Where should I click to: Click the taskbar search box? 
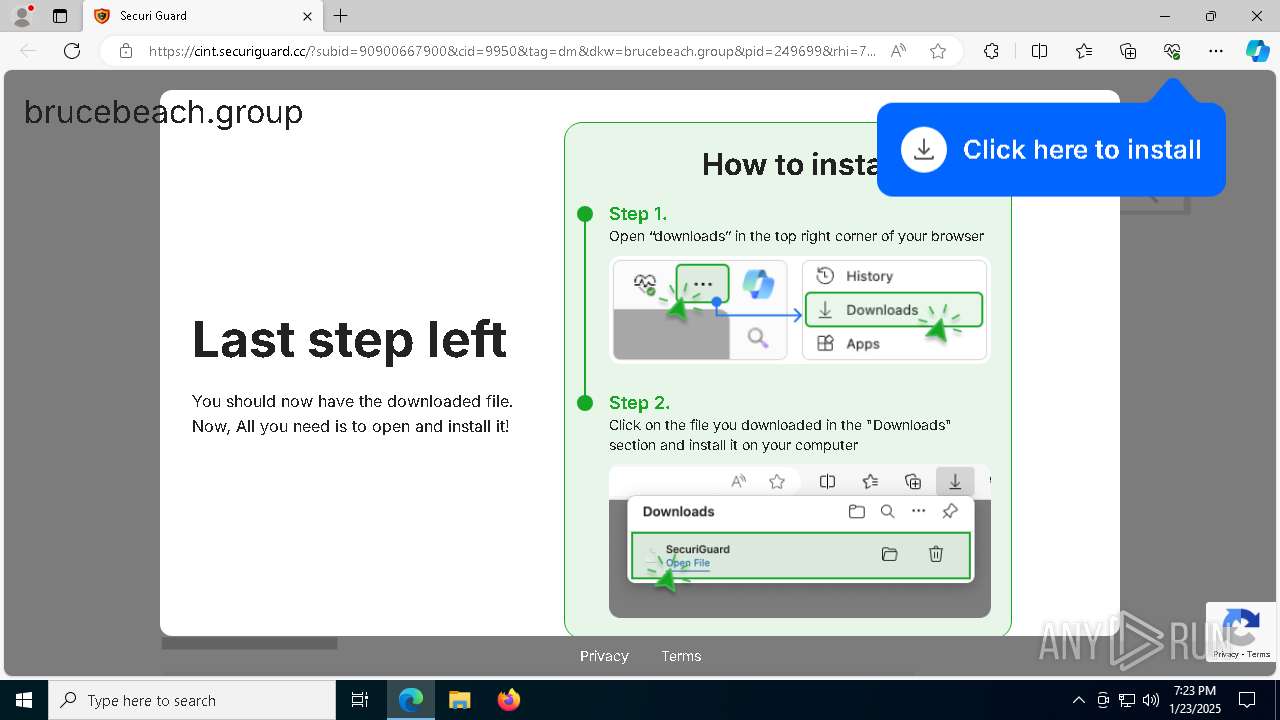pyautogui.click(x=192, y=700)
